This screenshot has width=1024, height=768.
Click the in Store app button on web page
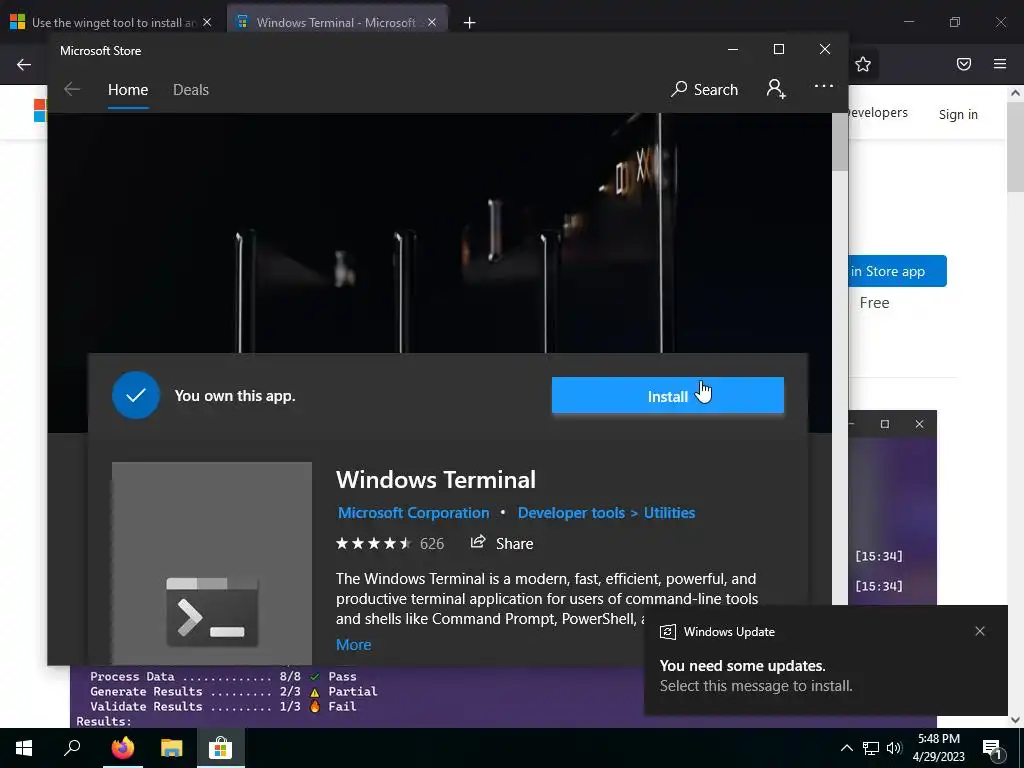[897, 271]
